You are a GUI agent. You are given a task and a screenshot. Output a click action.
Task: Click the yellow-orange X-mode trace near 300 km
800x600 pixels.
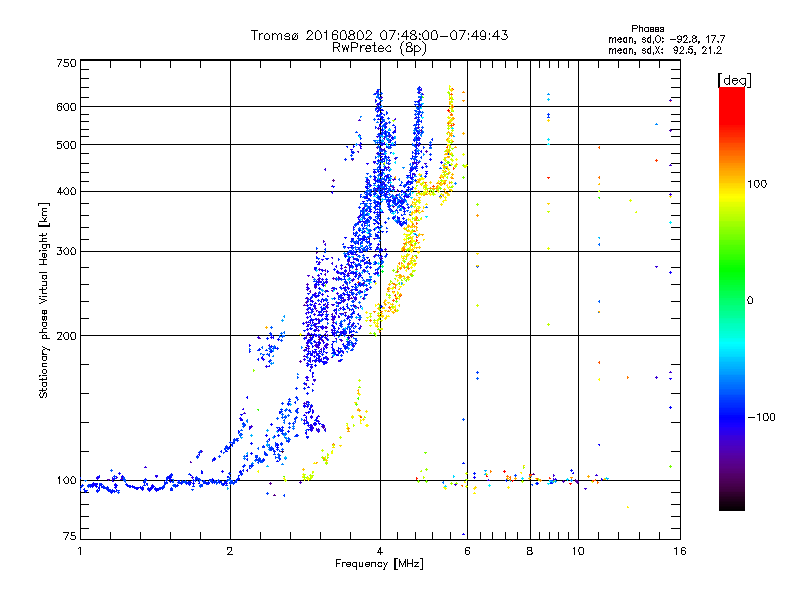(411, 250)
